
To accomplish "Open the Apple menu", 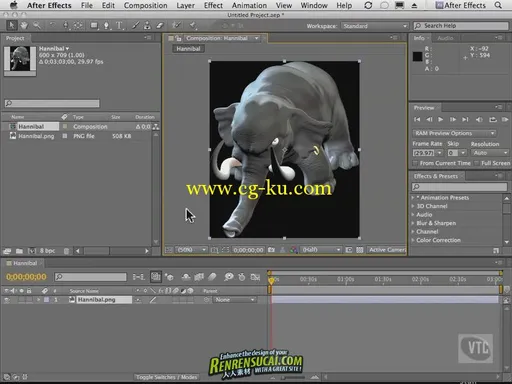I will 14,5.
